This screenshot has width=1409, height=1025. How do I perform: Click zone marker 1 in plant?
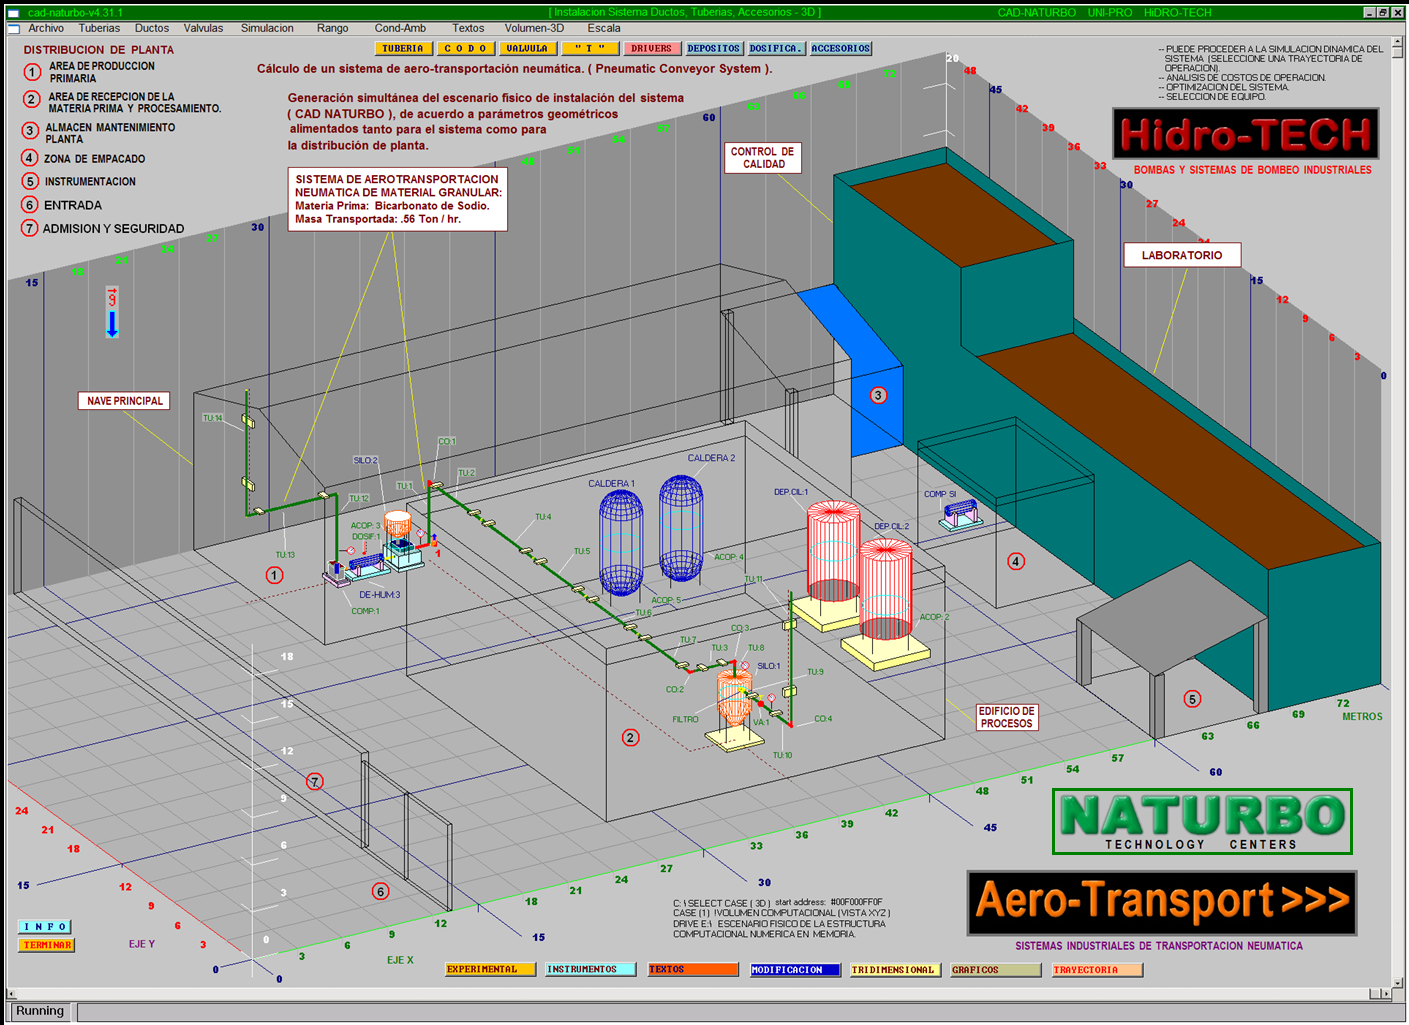pyautogui.click(x=274, y=575)
